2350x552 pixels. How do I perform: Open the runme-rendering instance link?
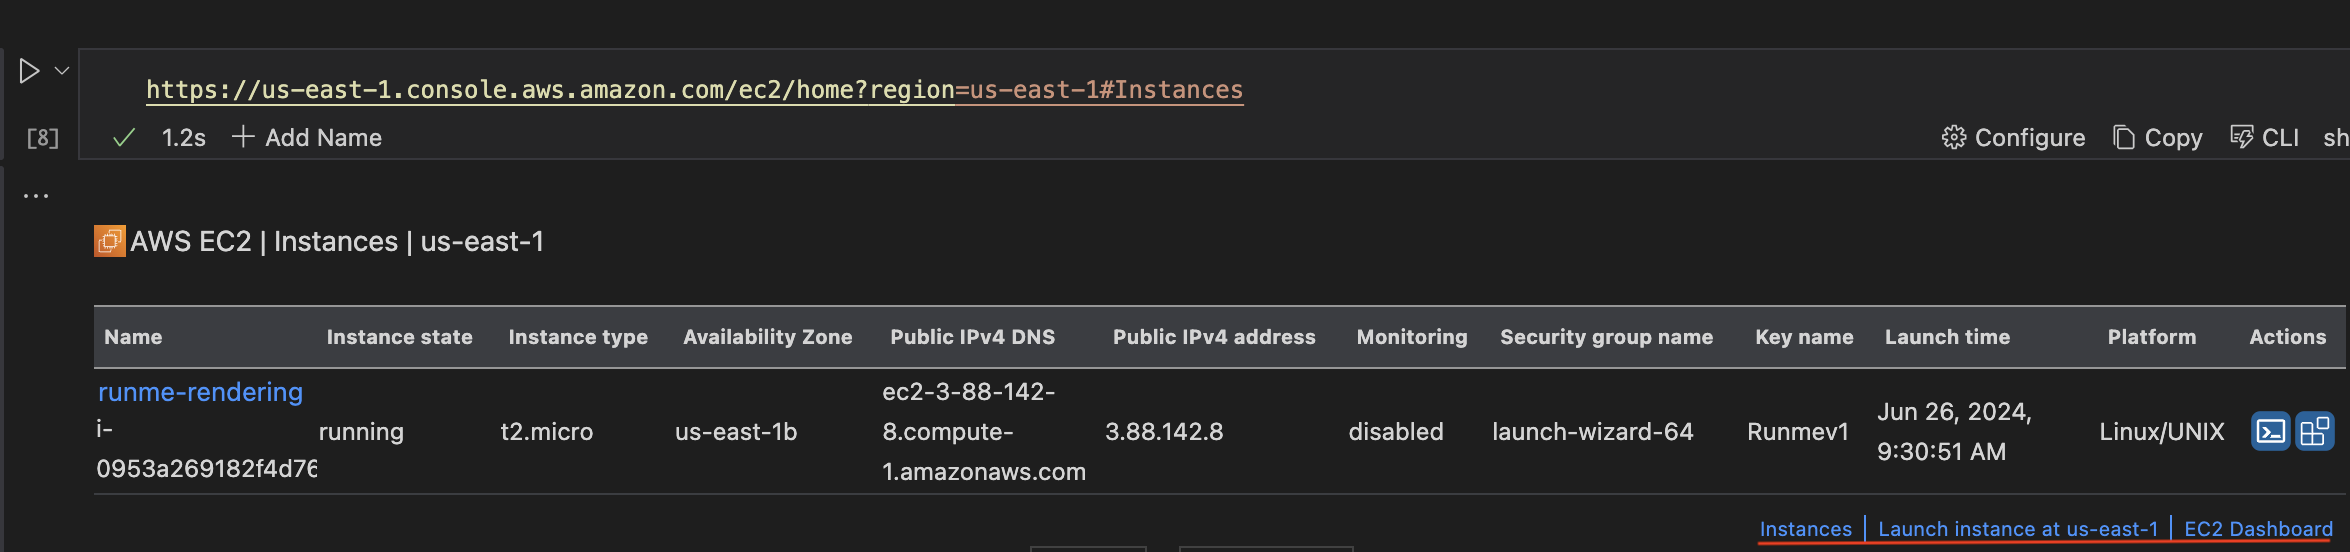pos(200,392)
